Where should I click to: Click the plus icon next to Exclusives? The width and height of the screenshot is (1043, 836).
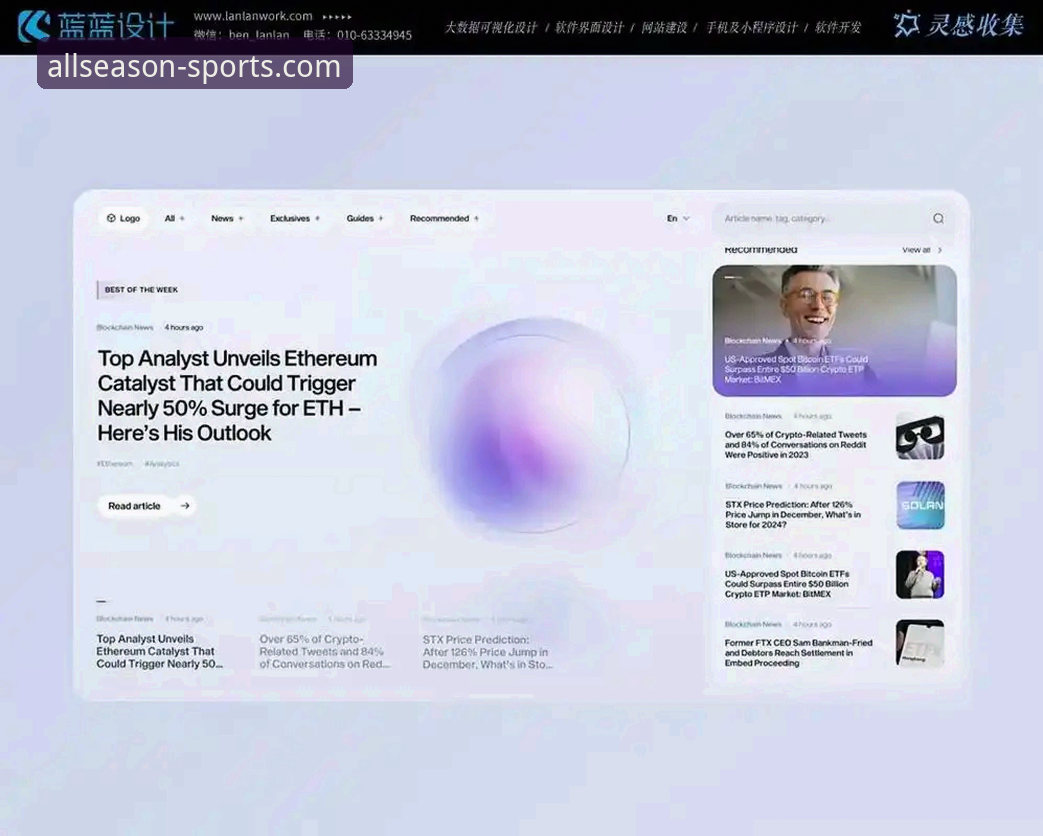(x=318, y=219)
